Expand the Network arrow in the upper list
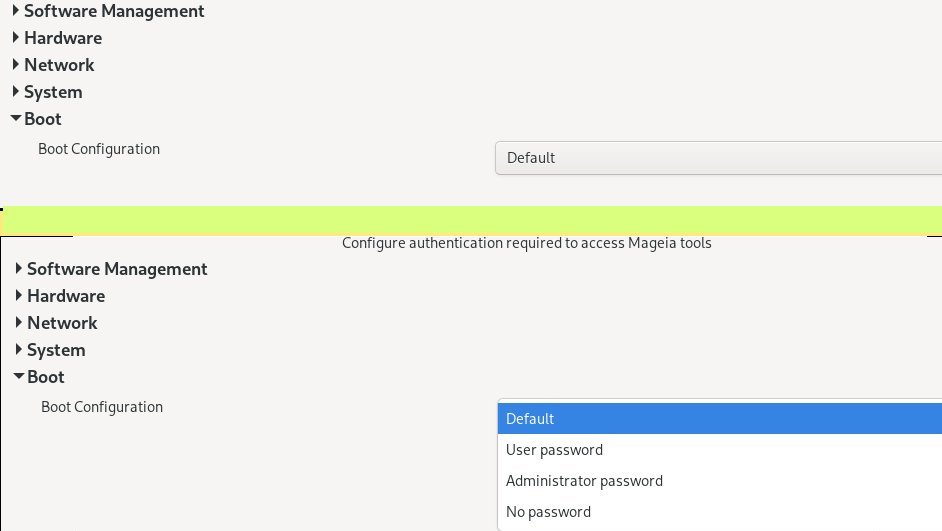The width and height of the screenshot is (942, 531). (x=16, y=65)
